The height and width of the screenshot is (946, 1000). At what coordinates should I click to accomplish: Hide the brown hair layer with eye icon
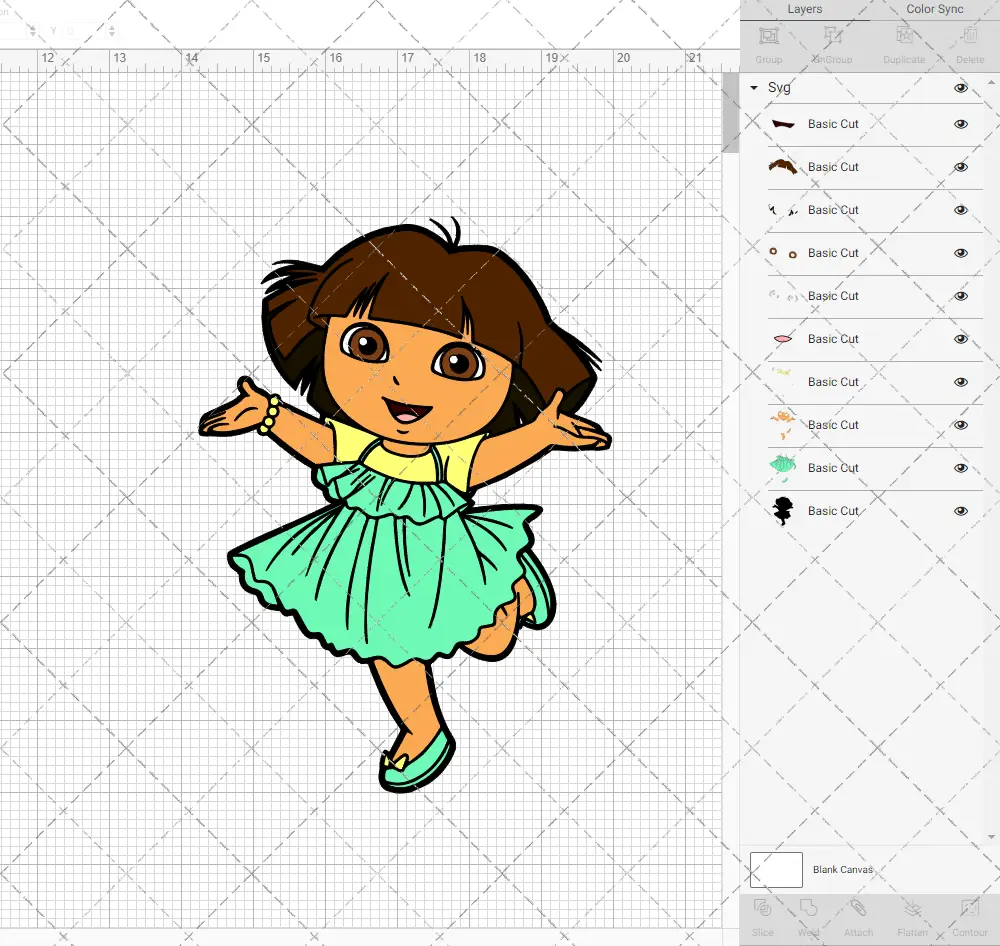tap(960, 167)
